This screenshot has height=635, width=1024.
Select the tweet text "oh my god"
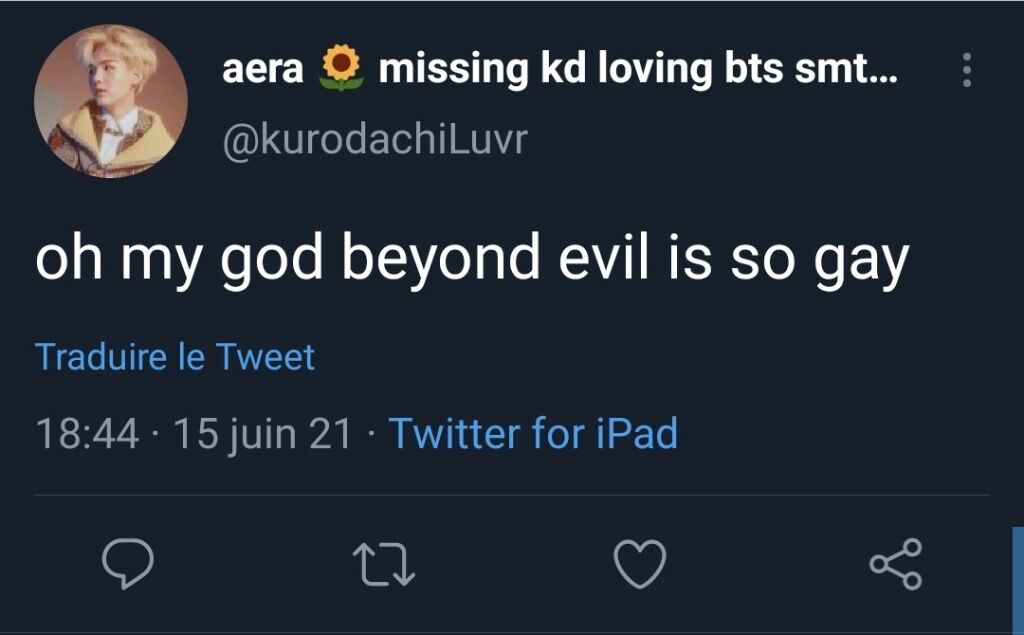(x=179, y=259)
